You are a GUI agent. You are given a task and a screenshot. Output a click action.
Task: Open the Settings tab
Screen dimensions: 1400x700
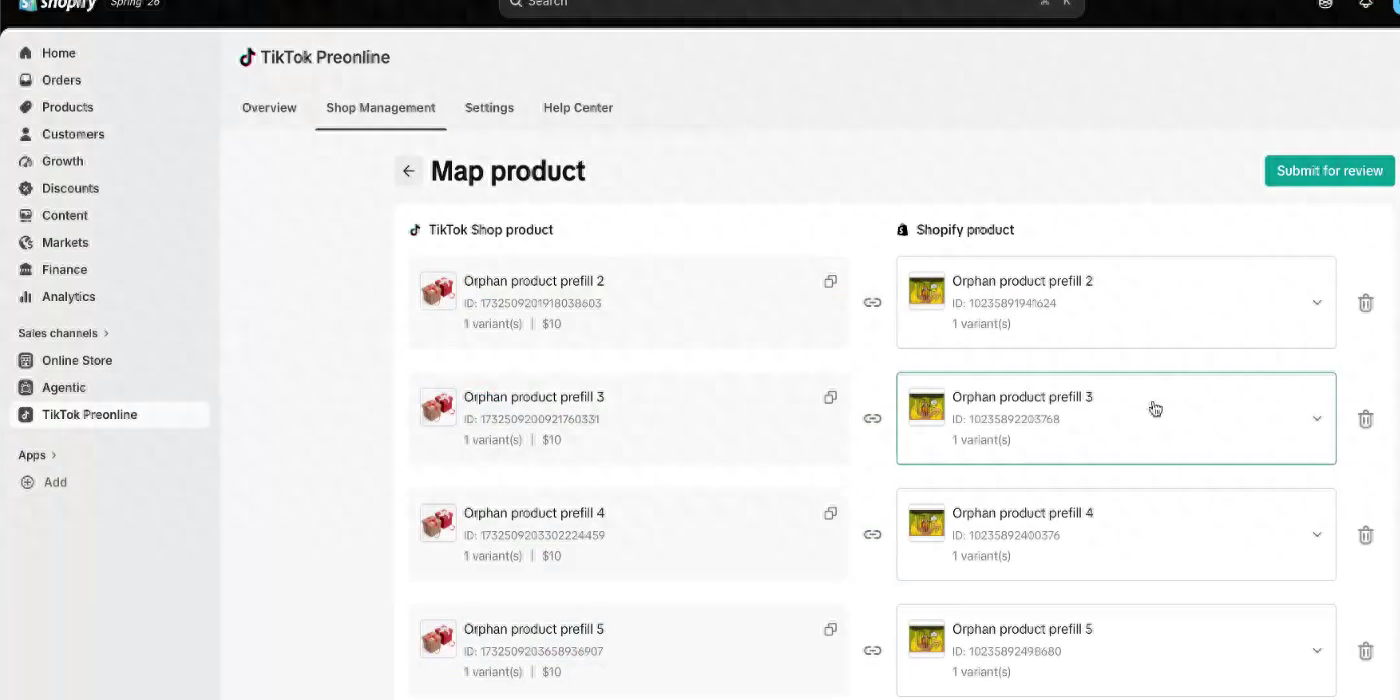click(489, 108)
